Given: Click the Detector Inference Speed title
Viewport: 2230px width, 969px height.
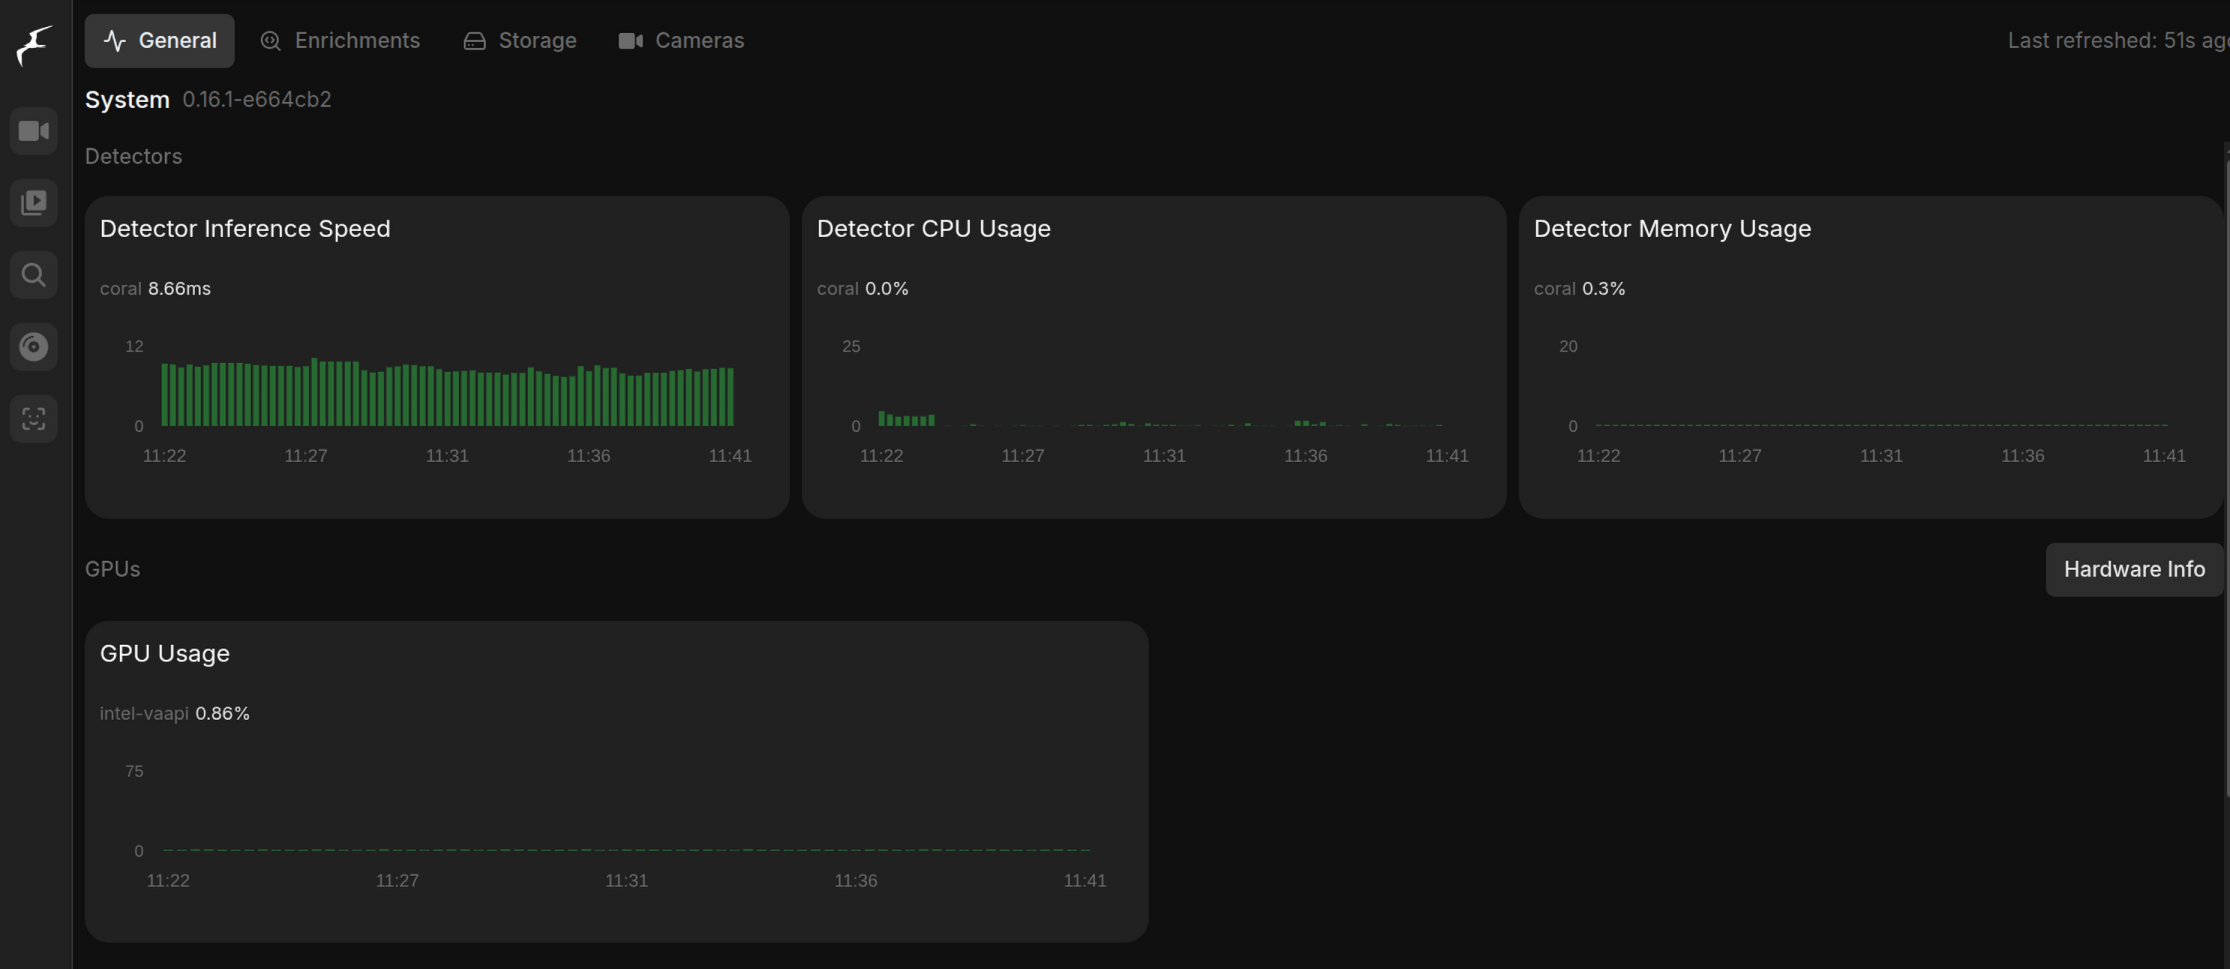Looking at the screenshot, I should click(245, 229).
